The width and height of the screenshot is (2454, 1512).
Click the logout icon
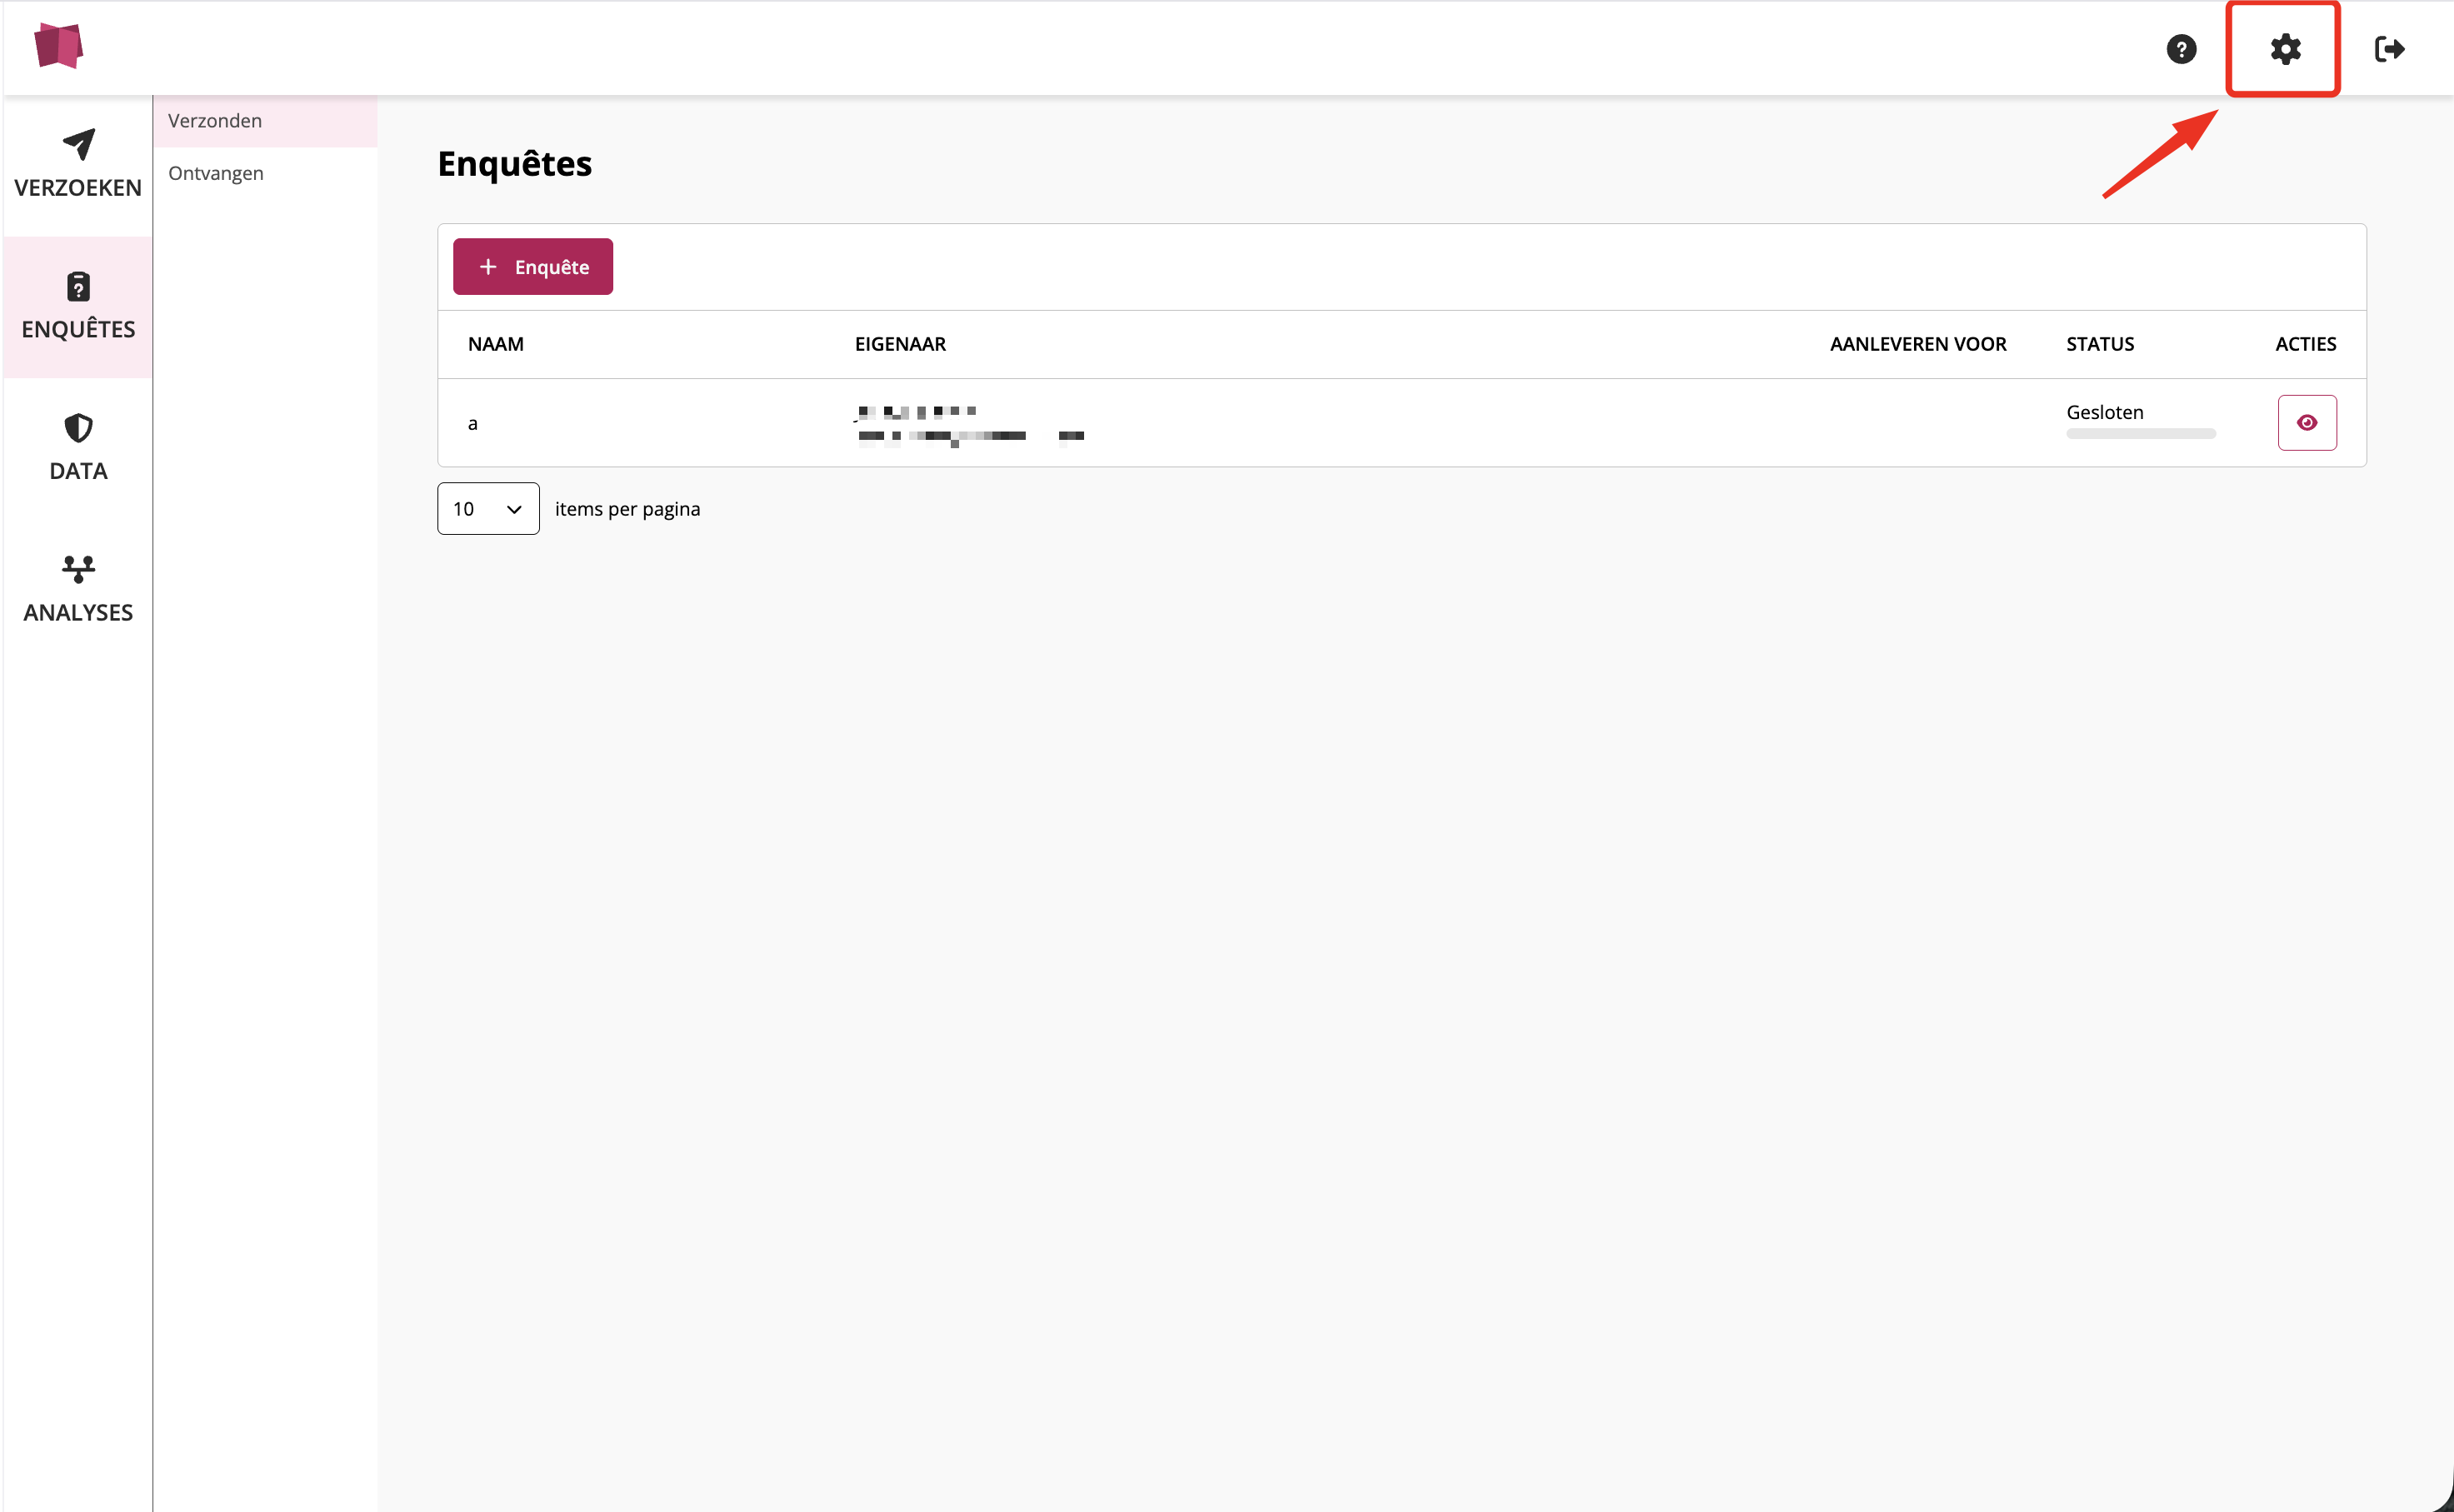pyautogui.click(x=2389, y=49)
